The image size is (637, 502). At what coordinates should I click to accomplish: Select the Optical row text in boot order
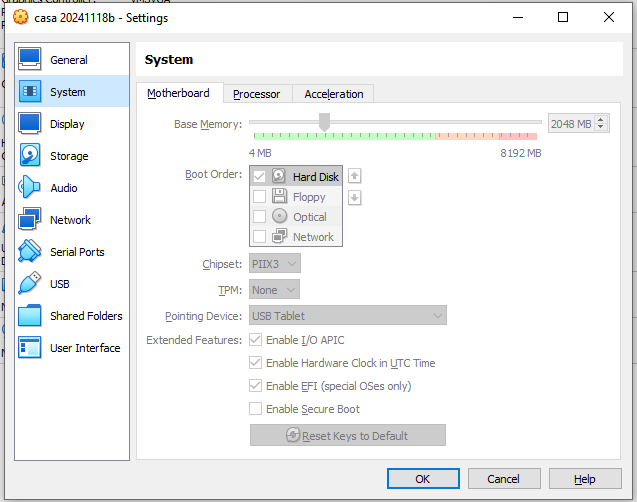pos(310,217)
